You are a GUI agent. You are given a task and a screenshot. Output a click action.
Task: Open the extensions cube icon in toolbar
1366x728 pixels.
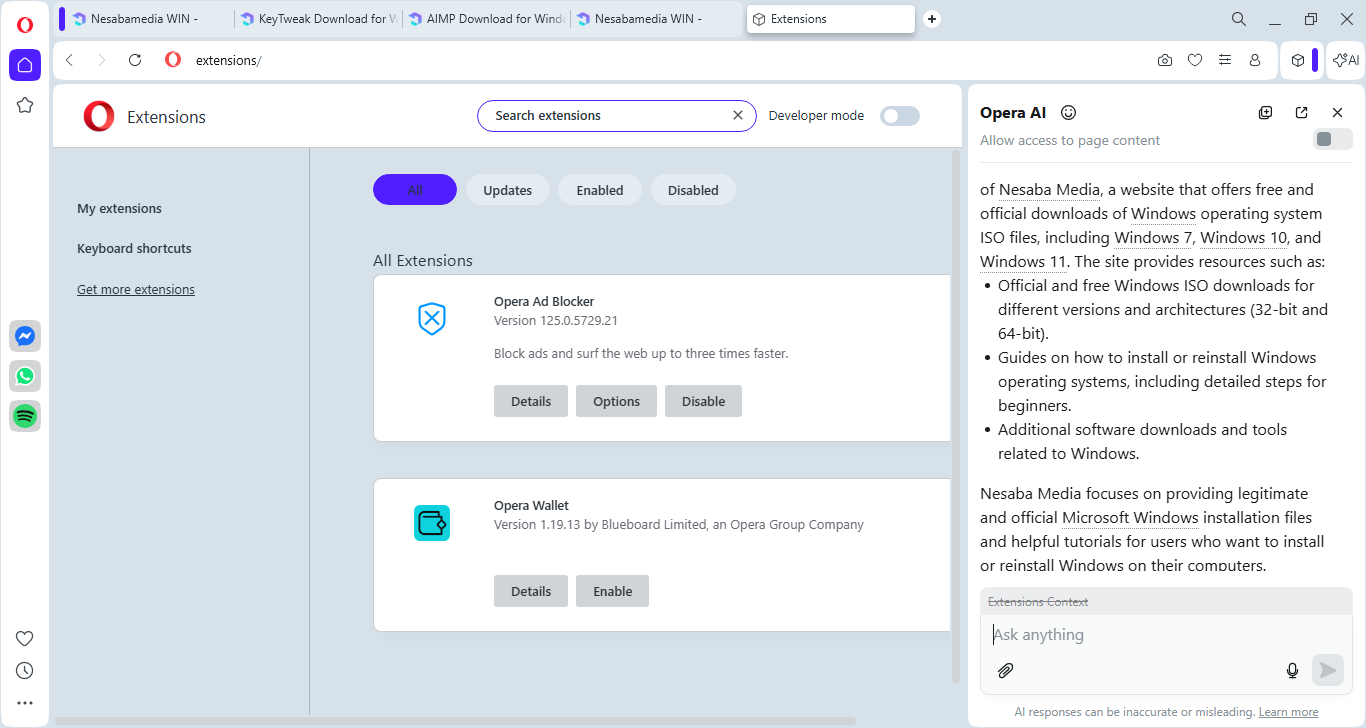point(1297,60)
